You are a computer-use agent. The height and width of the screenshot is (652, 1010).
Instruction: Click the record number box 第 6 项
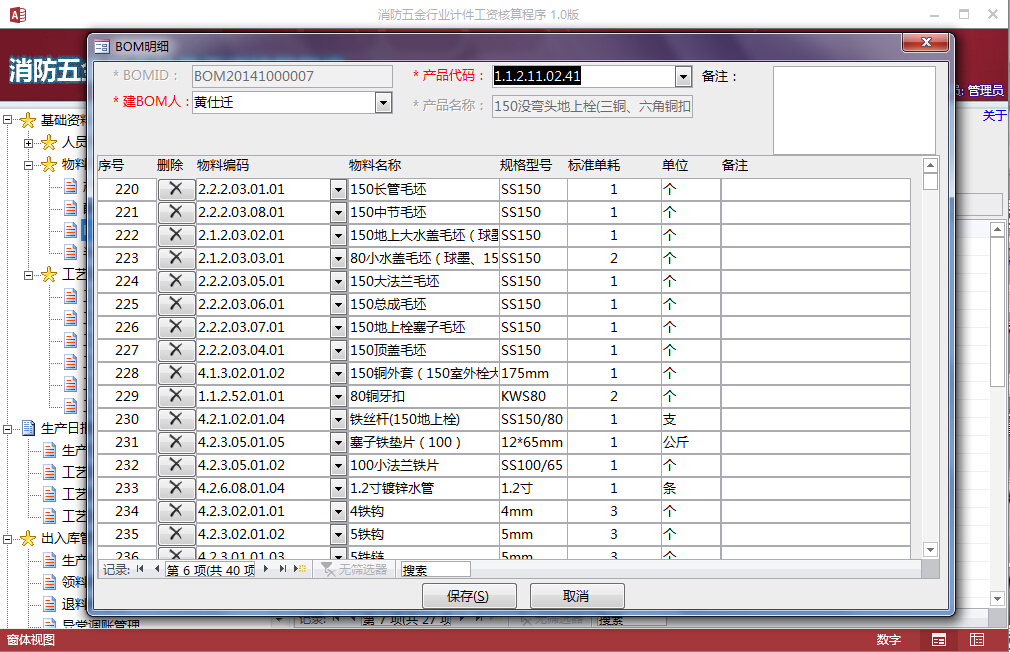[x=210, y=570]
